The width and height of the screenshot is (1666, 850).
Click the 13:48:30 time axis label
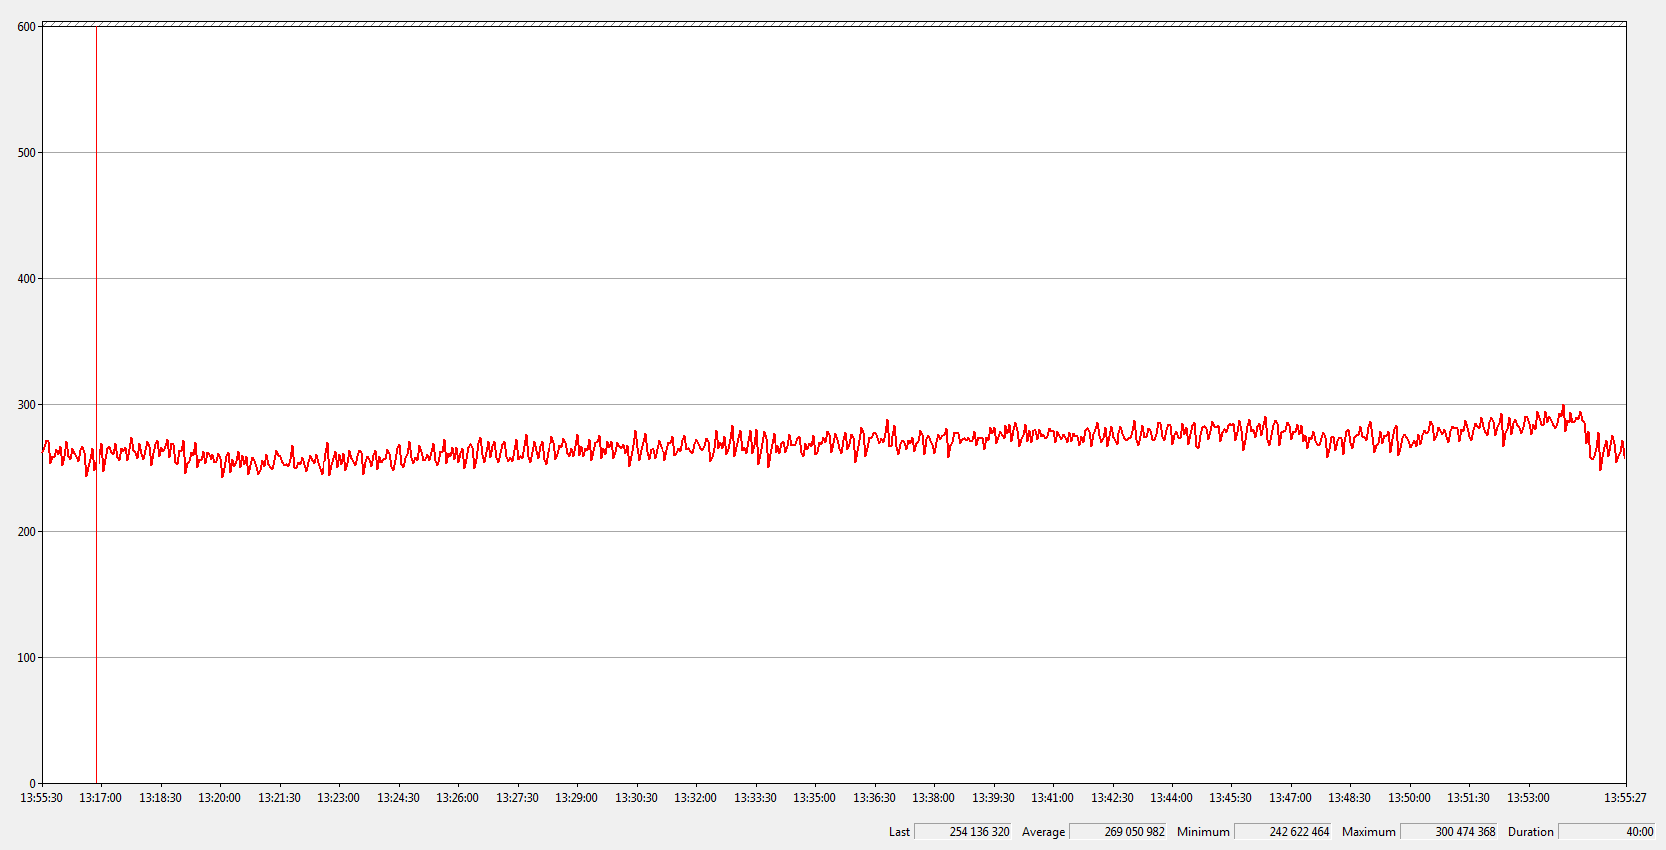1349,798
